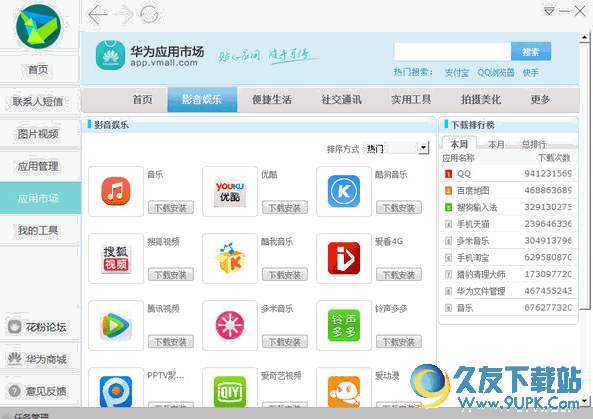Open the 音乐 app icon
593x419 pixels.
click(x=116, y=191)
